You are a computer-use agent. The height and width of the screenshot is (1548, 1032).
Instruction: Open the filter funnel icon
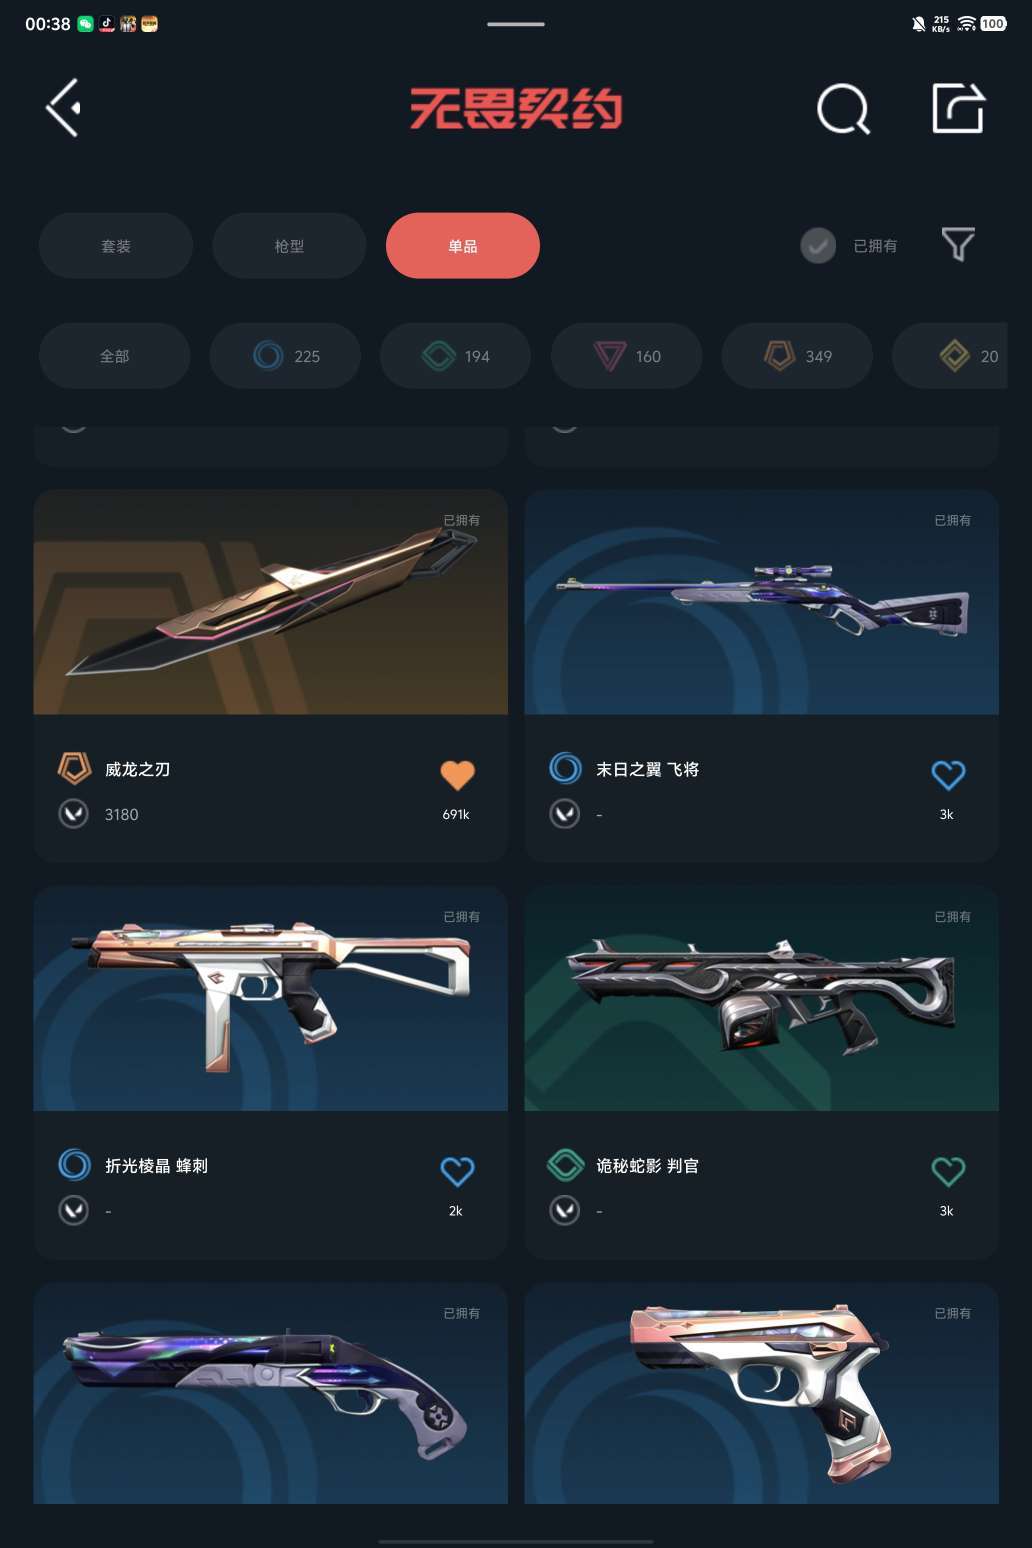(958, 245)
